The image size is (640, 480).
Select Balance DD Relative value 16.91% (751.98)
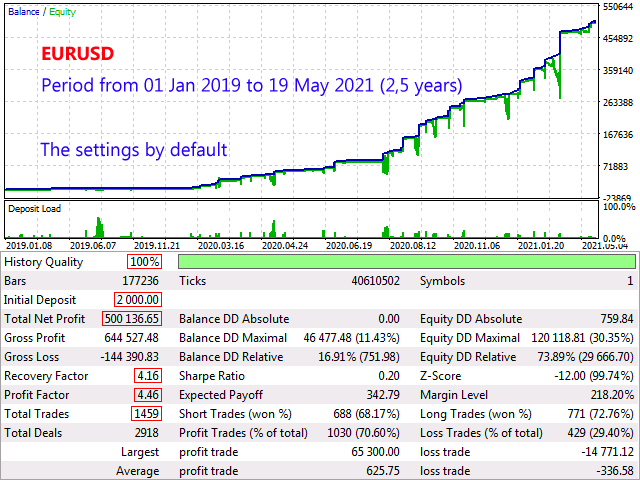point(359,357)
